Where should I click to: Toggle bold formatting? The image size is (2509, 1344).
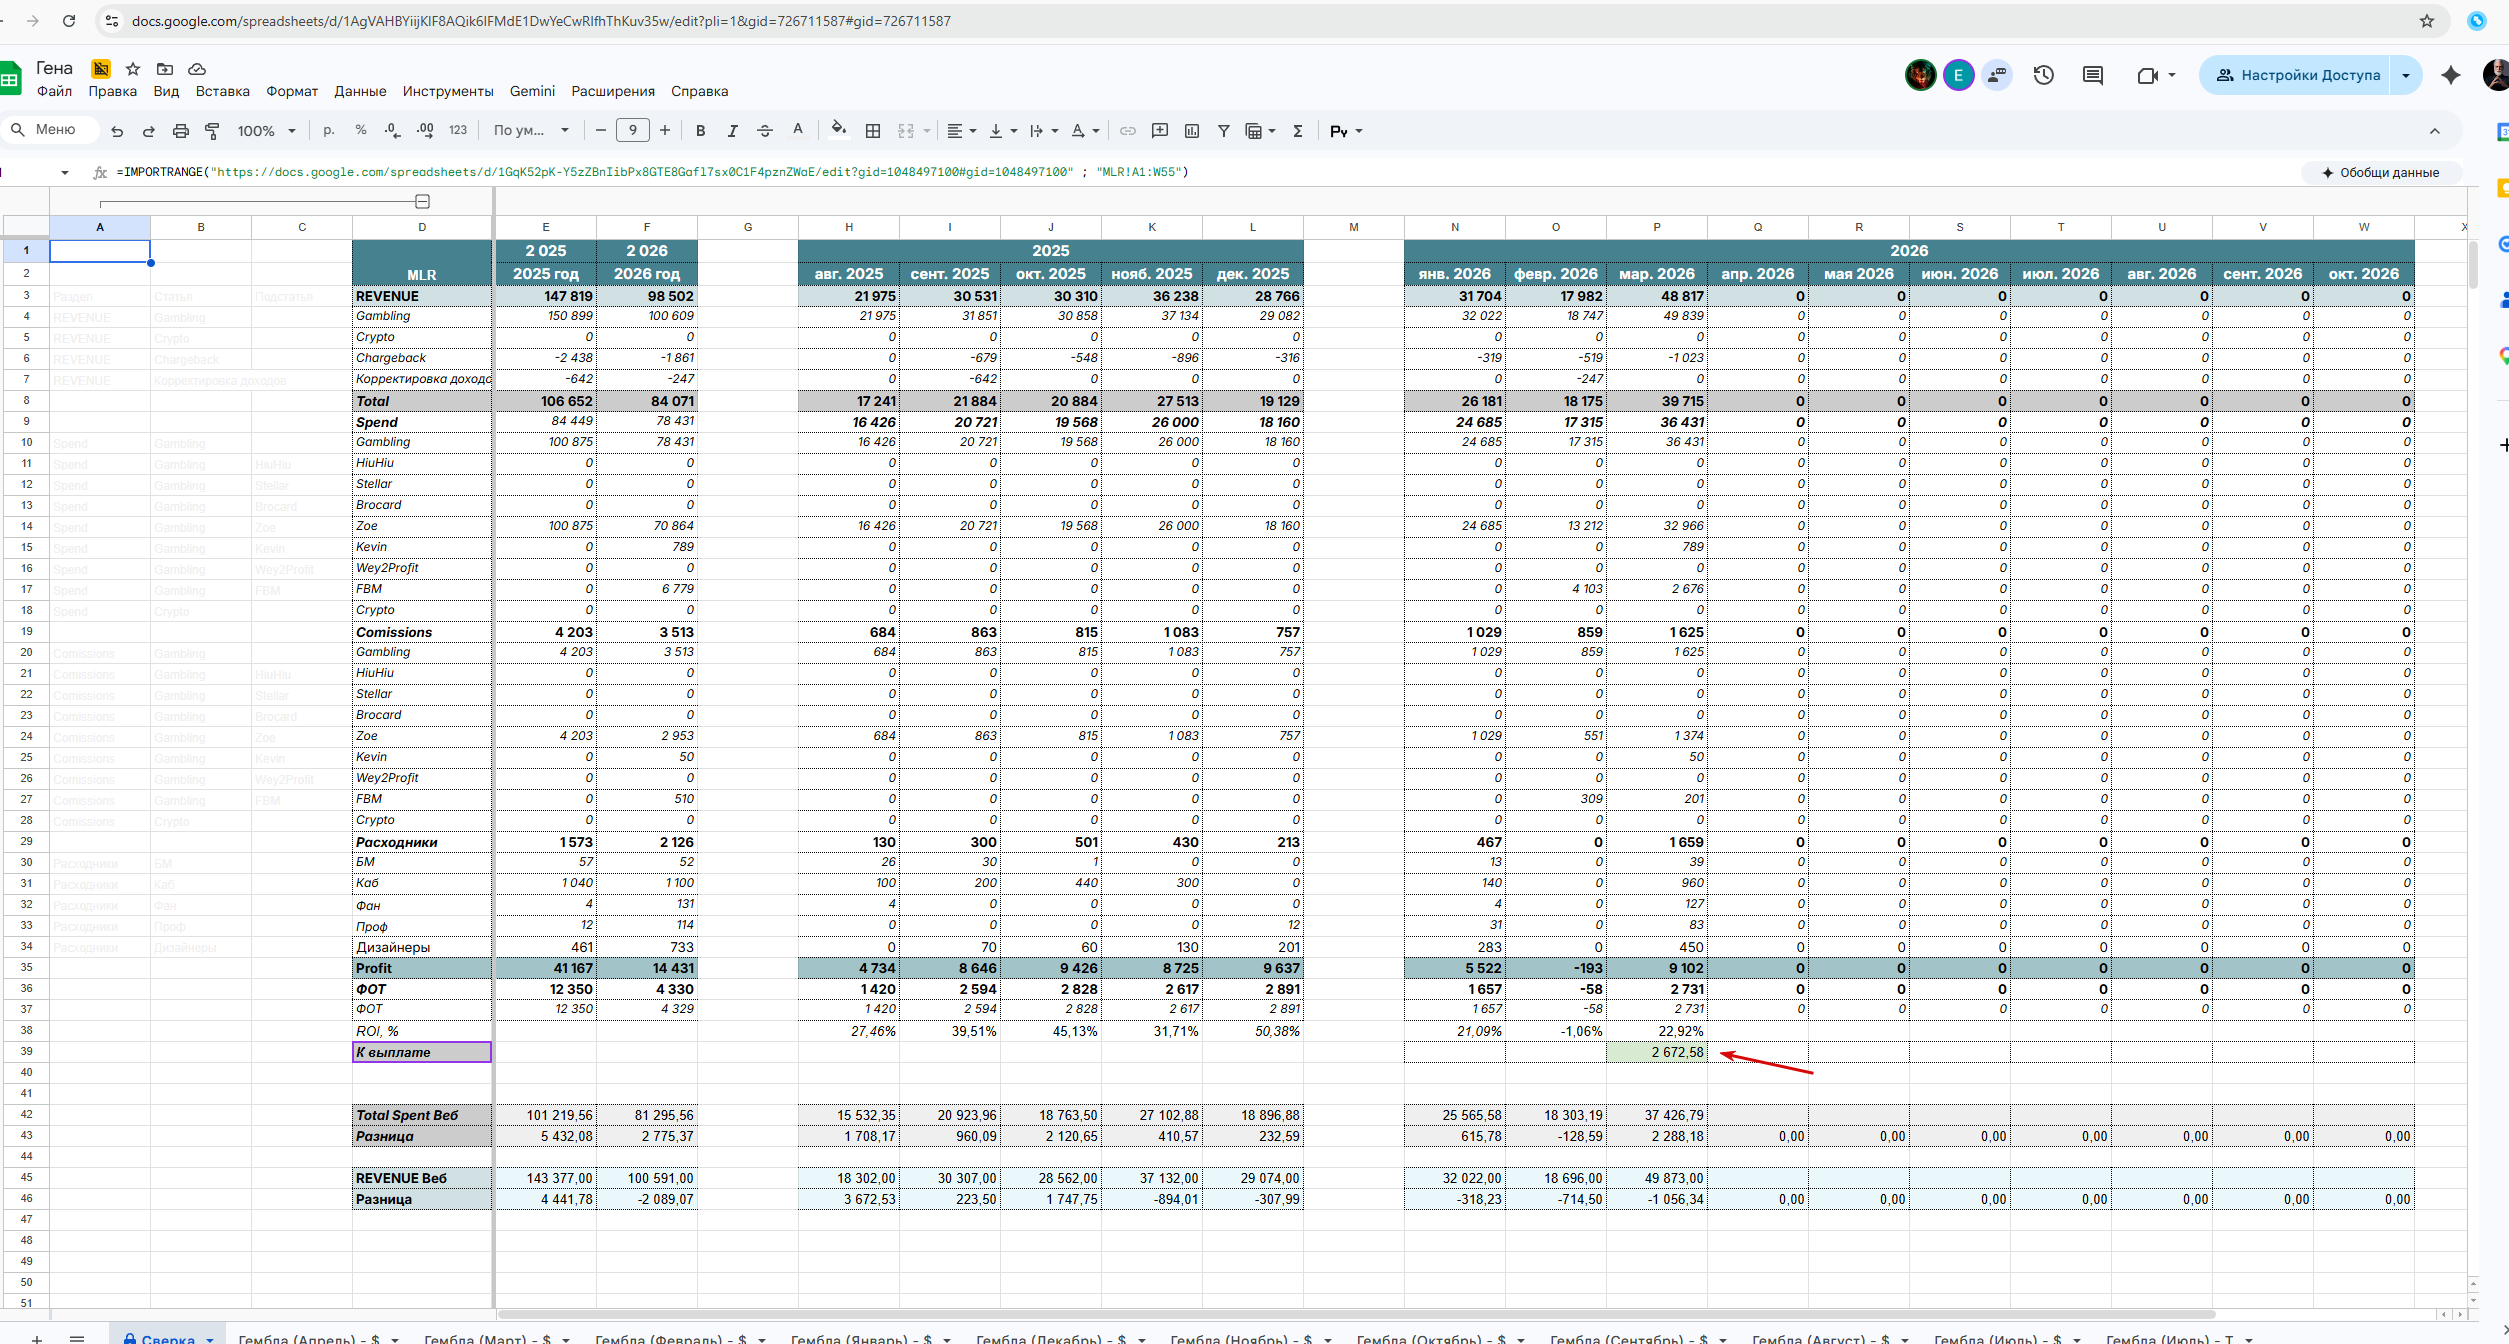point(700,131)
